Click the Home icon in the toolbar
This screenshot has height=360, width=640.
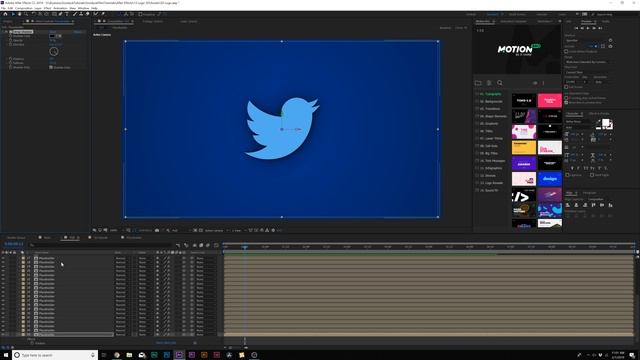[x=5, y=14]
